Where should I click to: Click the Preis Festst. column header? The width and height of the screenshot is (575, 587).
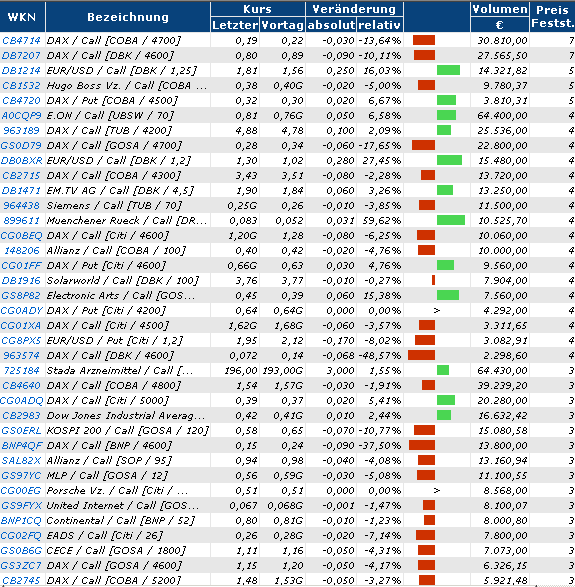coord(553,17)
